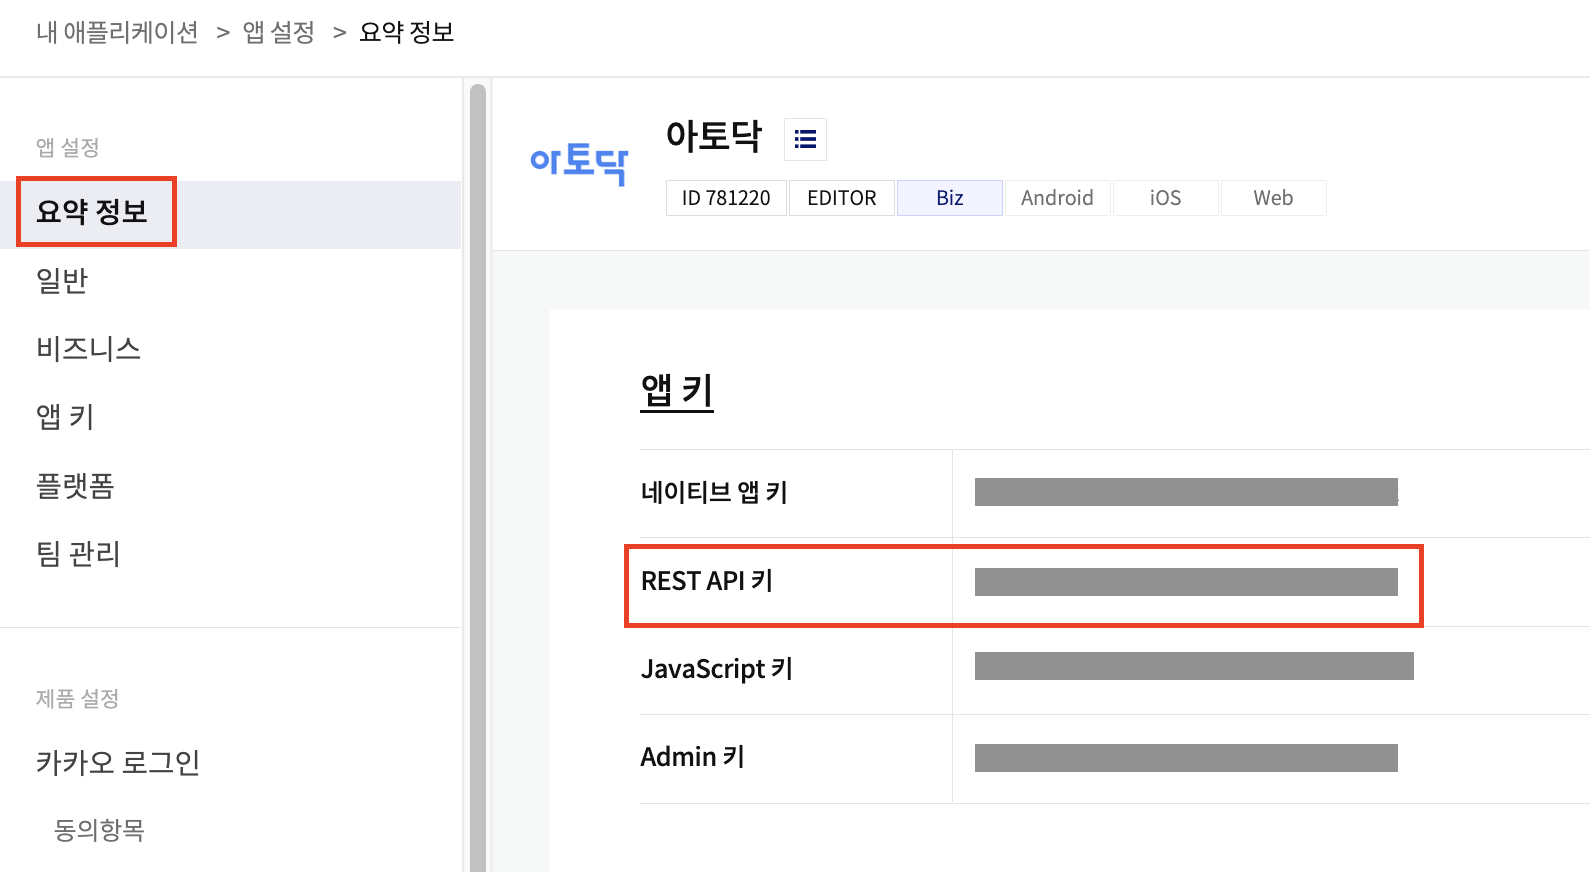Screen dimensions: 1590x872
Task: Click the Biz tag
Action: click(x=950, y=198)
